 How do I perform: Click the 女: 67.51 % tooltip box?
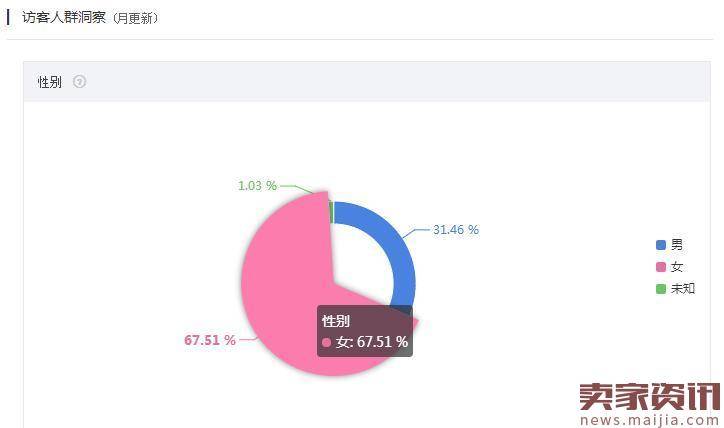coord(365,331)
